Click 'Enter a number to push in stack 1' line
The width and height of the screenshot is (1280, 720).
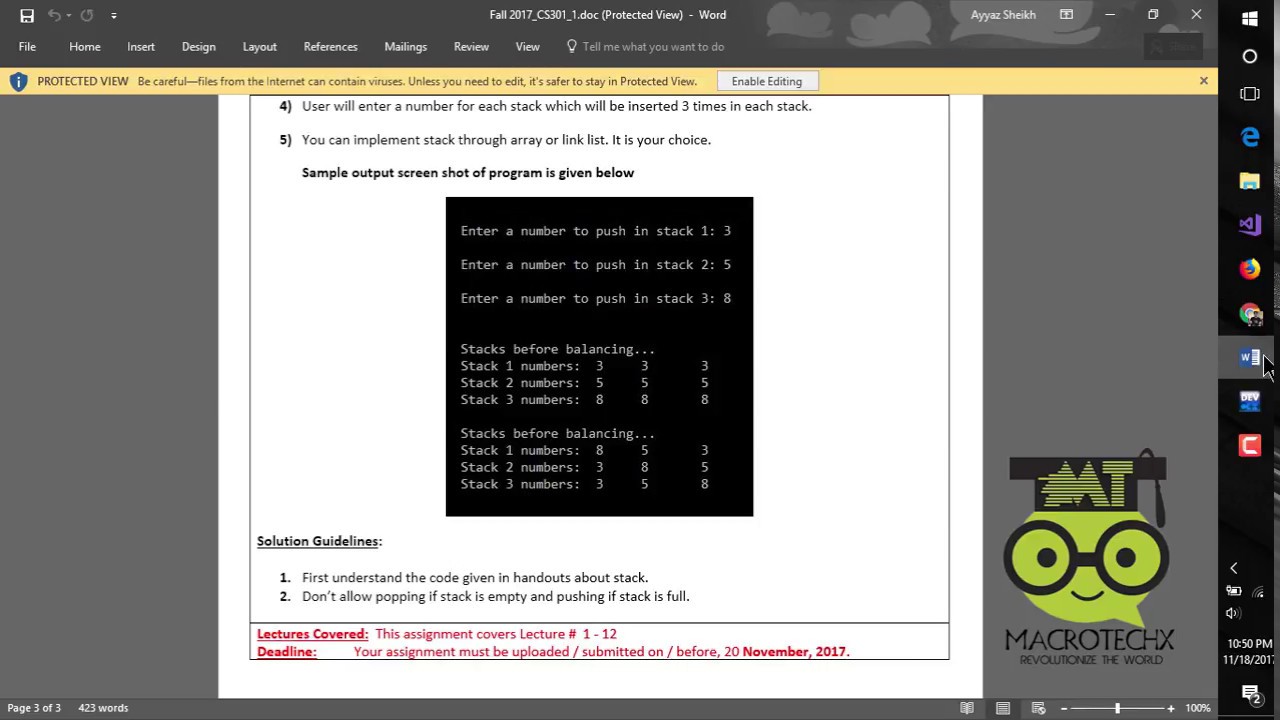[x=595, y=231]
